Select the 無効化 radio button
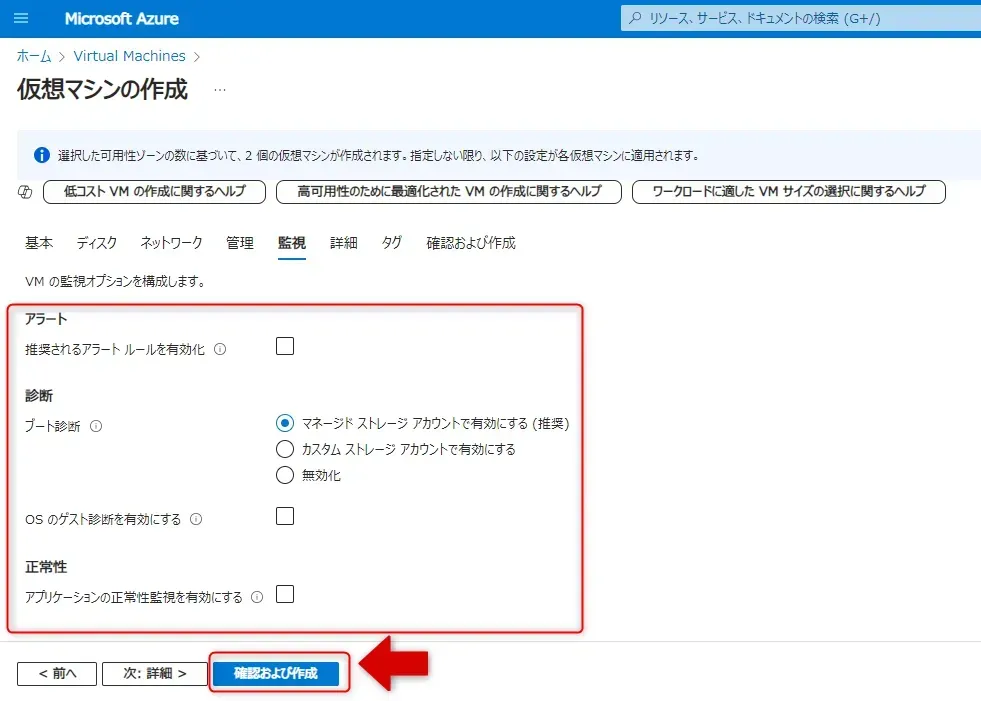The width and height of the screenshot is (981, 701). (x=285, y=475)
